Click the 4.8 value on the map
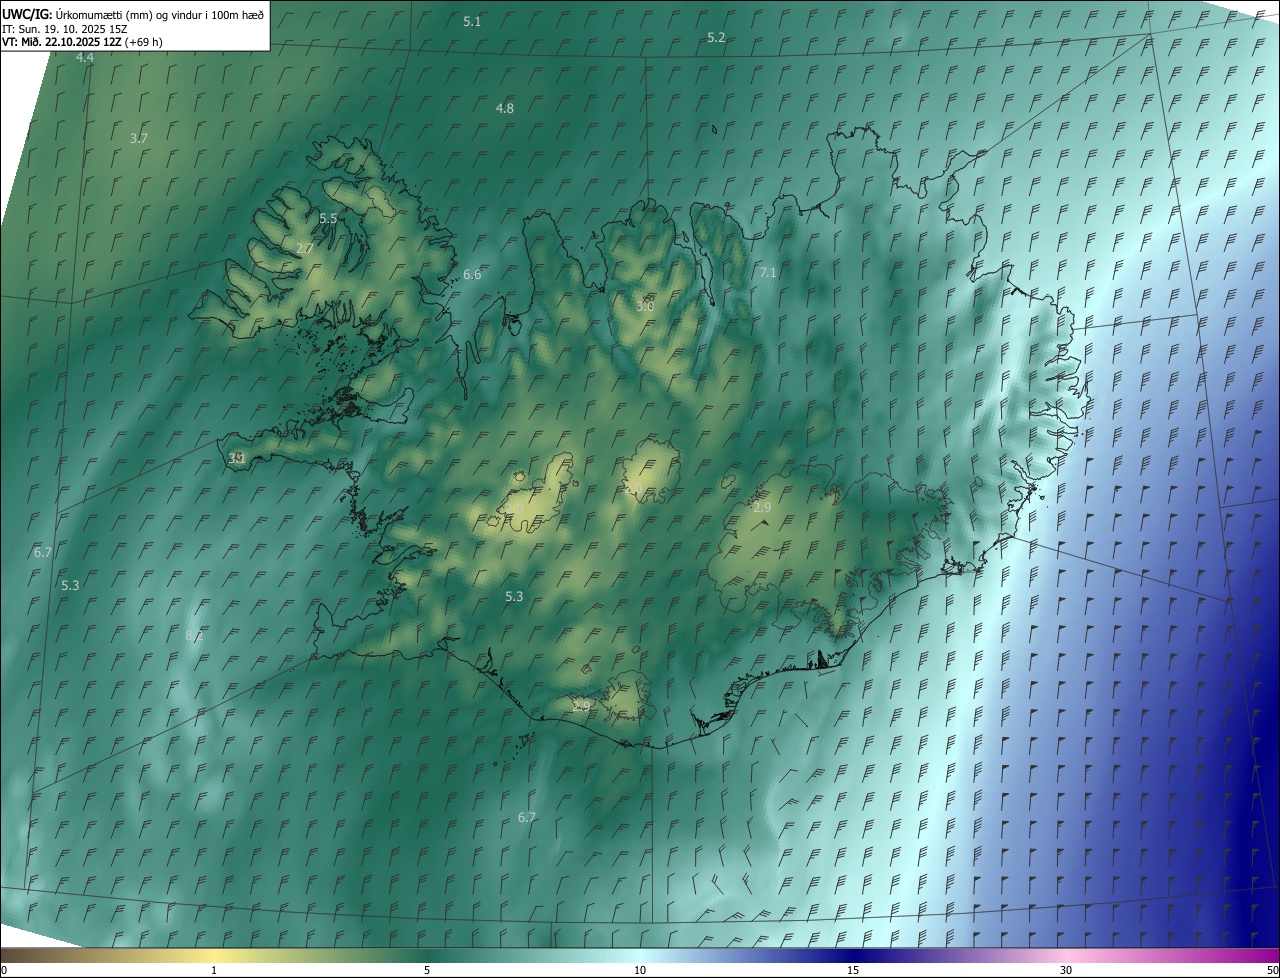 click(x=505, y=108)
